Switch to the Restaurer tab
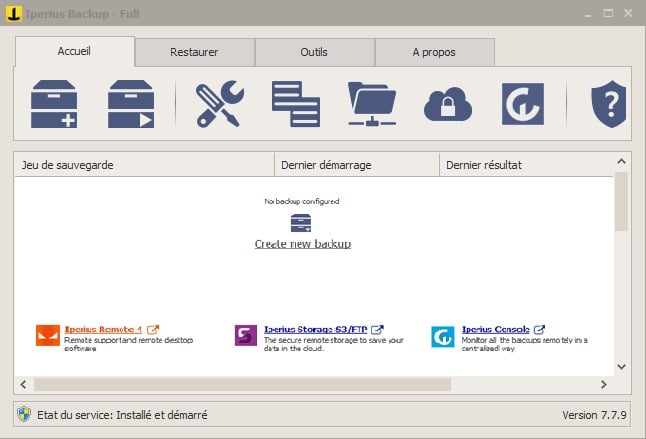This screenshot has width=646, height=439. (194, 52)
